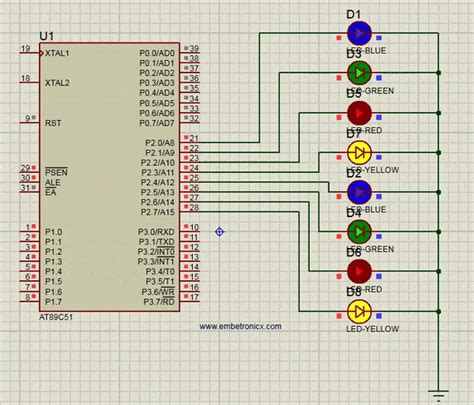Click the P2.6/A14 pin label
The image size is (474, 405).
click(x=158, y=202)
